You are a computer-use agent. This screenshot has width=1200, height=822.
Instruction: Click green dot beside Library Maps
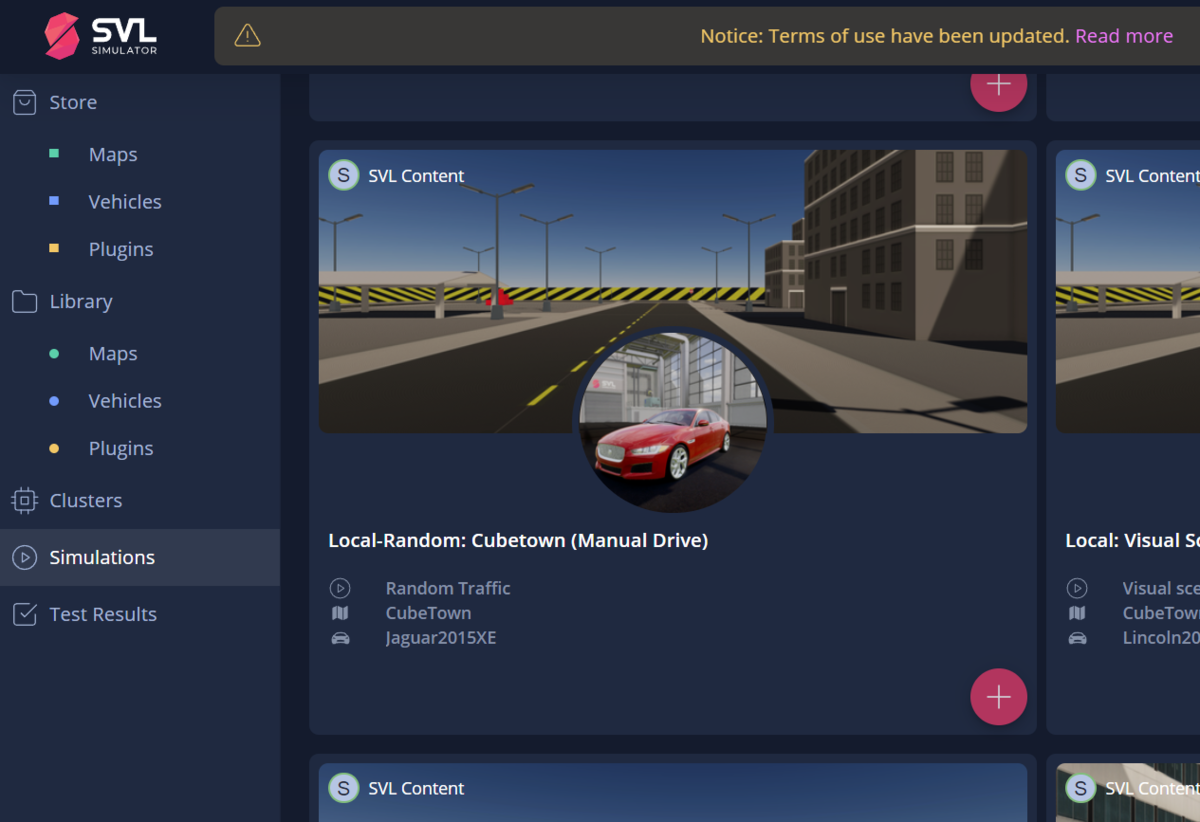click(54, 353)
